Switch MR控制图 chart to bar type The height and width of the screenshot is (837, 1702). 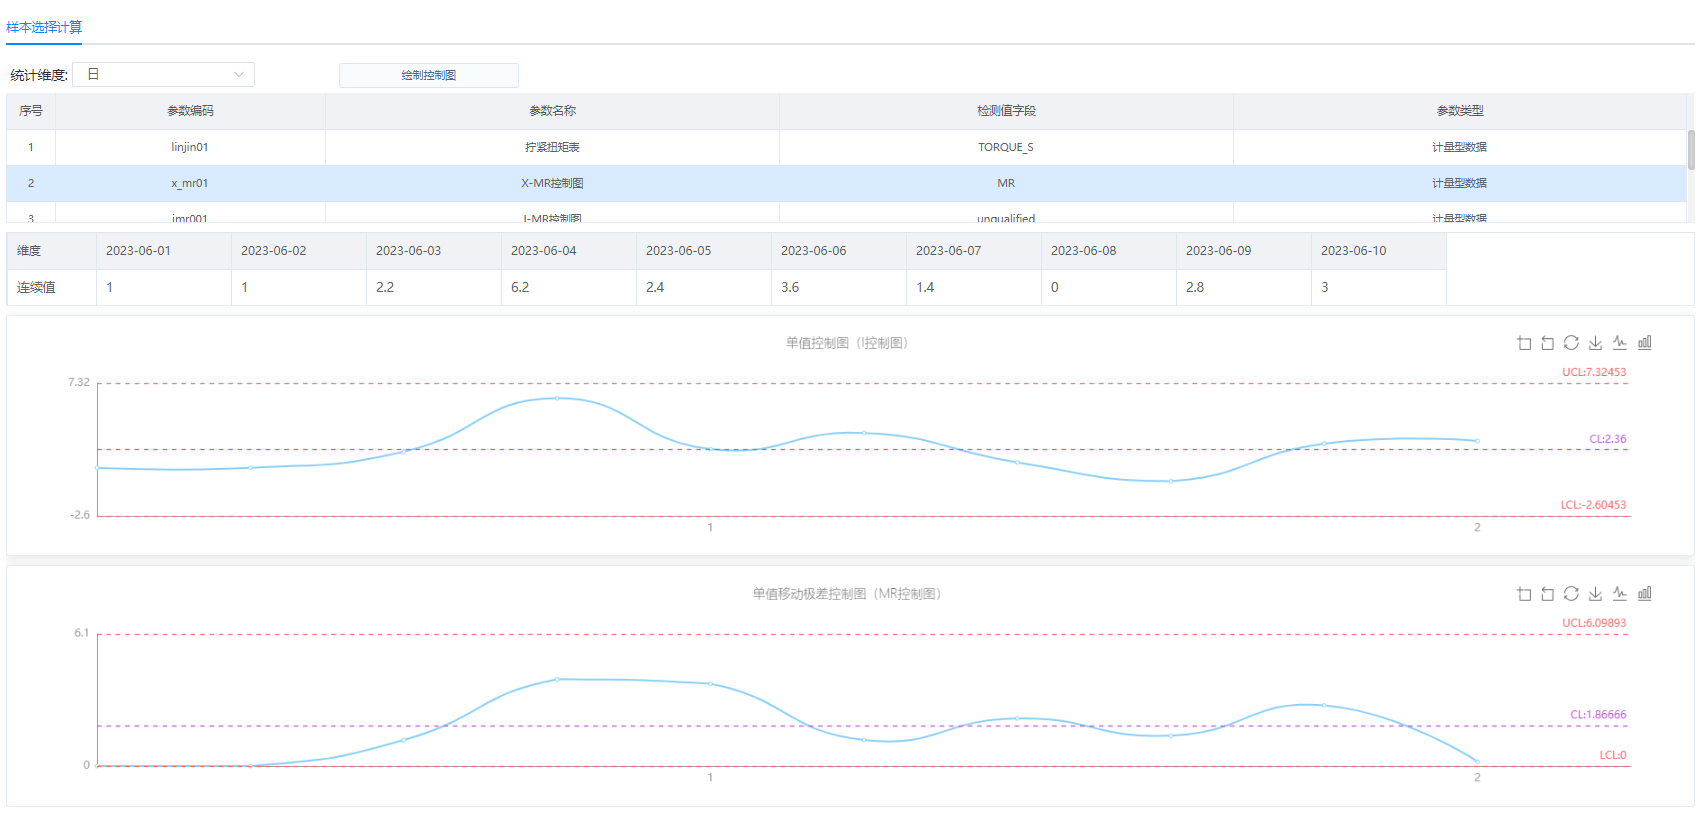pos(1644,594)
